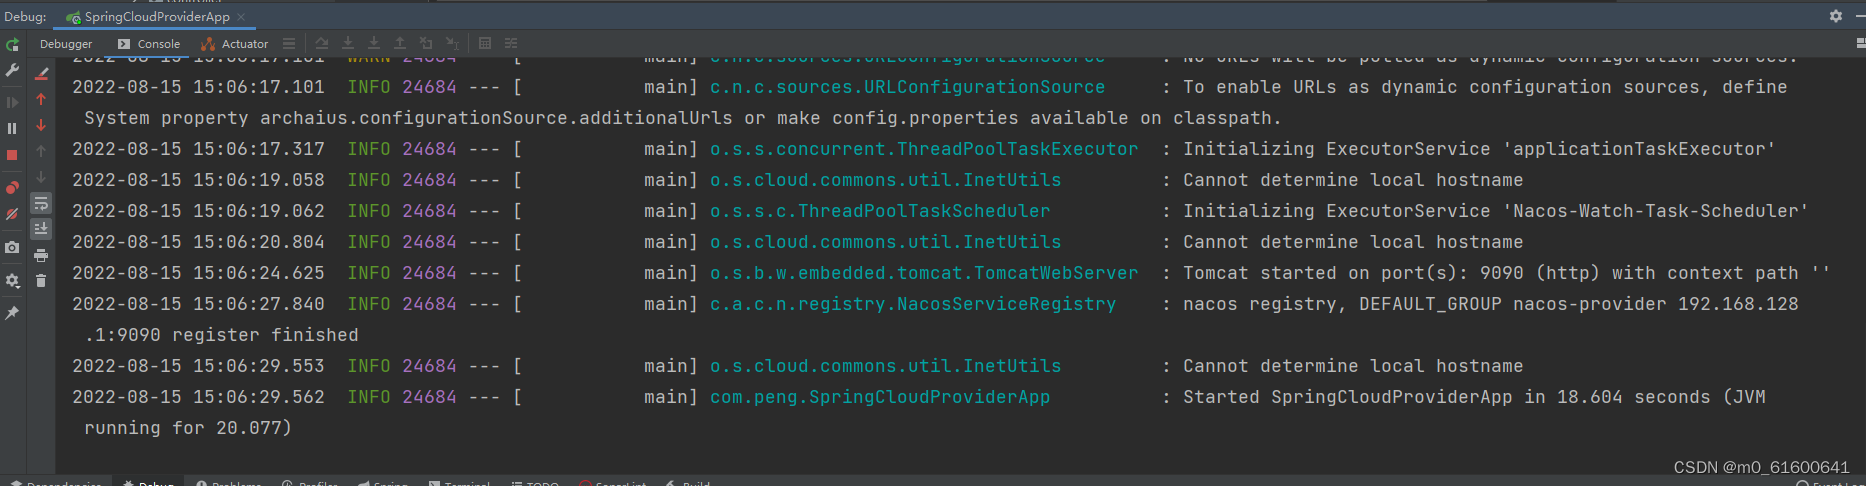Open debug settings gear in left sidebar
The height and width of the screenshot is (486, 1866).
pos(12,281)
